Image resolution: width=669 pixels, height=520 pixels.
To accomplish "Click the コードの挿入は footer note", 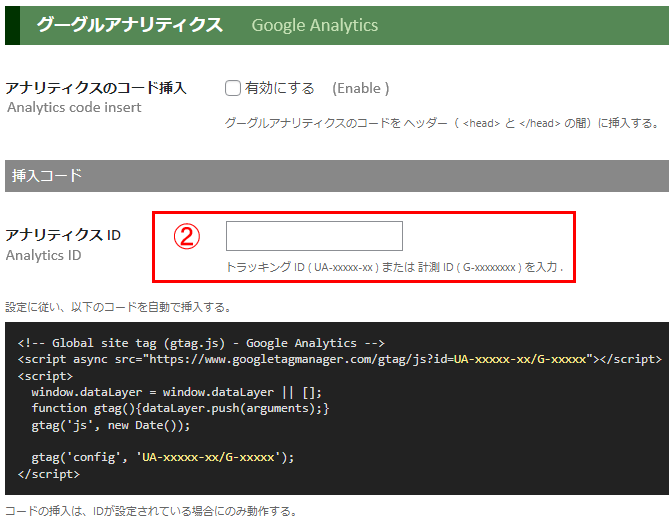I will point(151,511).
